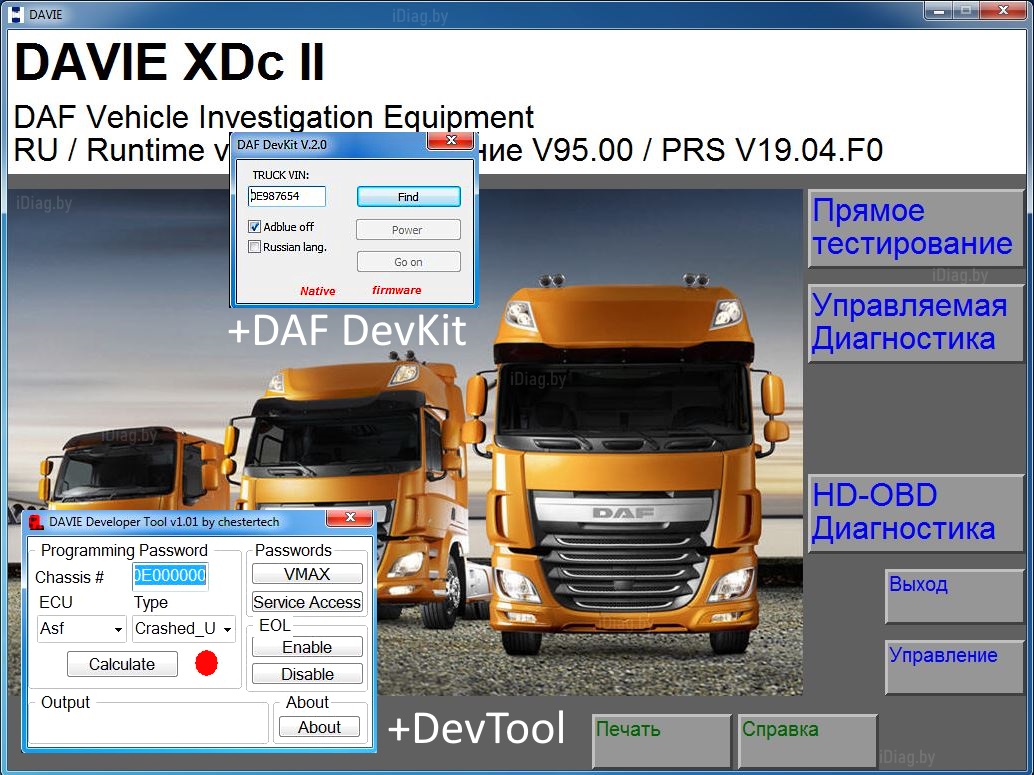The image size is (1034, 775).
Task: Open Управление settings
Action: pyautogui.click(x=954, y=667)
